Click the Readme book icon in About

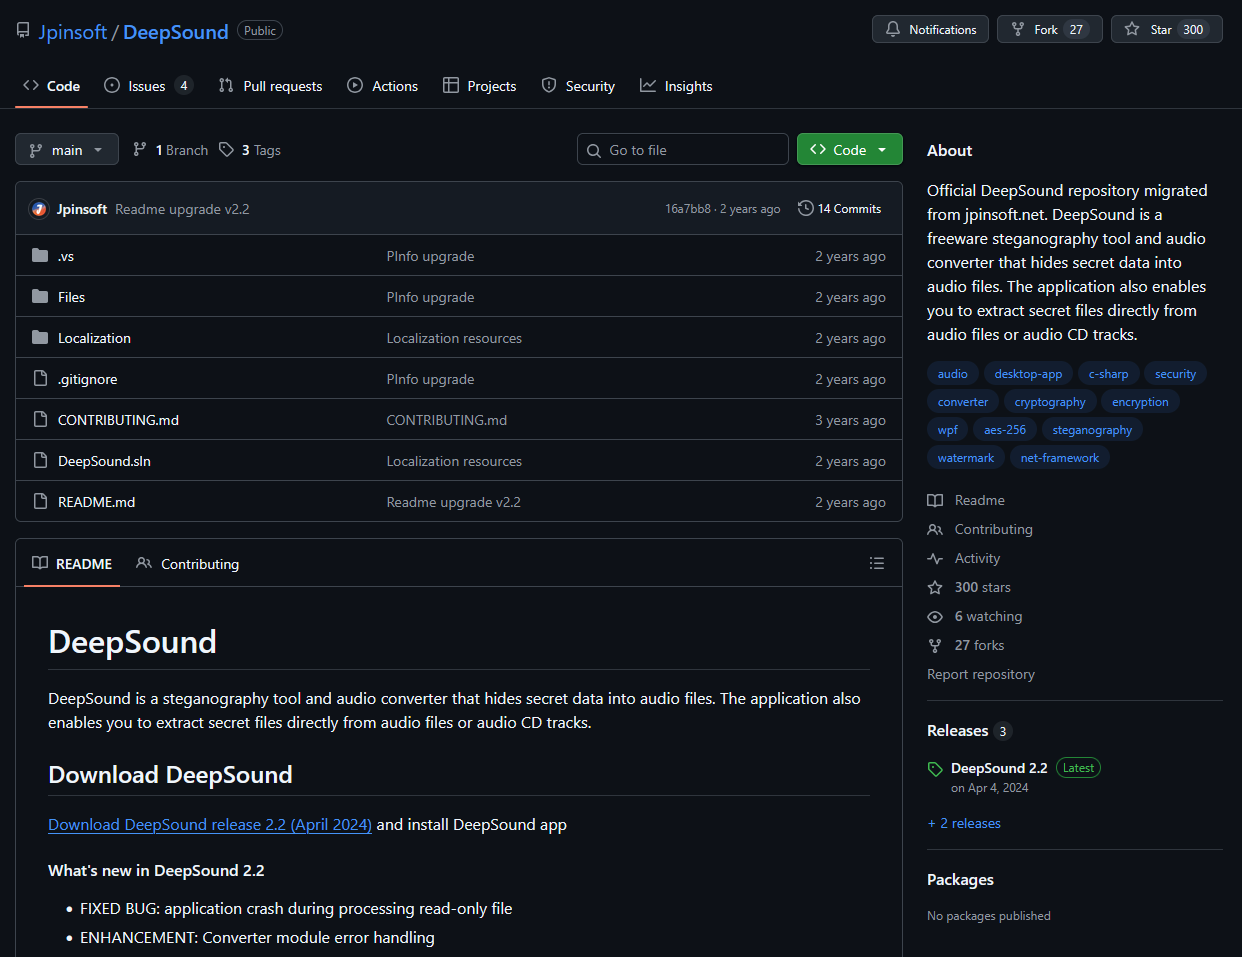[x=935, y=500]
